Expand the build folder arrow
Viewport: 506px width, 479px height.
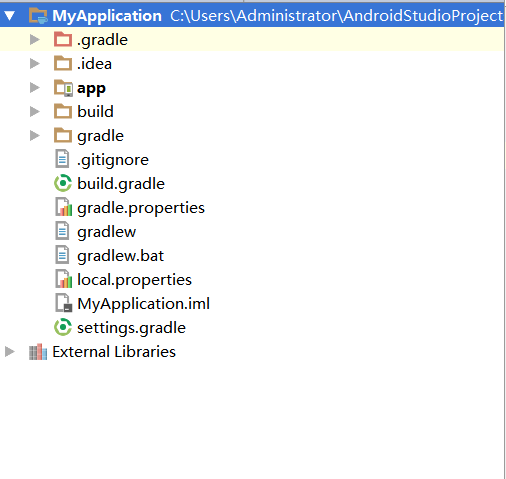[x=35, y=112]
